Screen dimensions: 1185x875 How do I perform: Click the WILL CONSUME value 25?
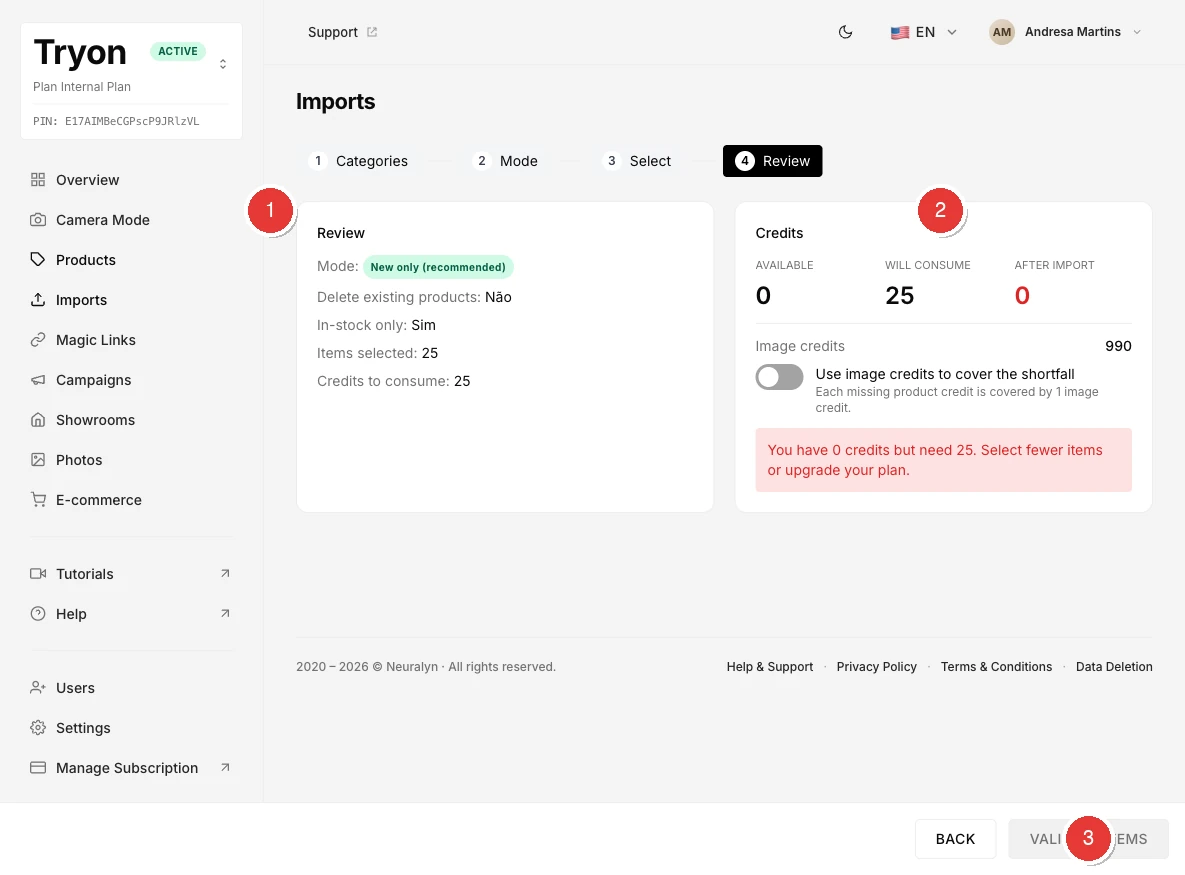tap(899, 295)
